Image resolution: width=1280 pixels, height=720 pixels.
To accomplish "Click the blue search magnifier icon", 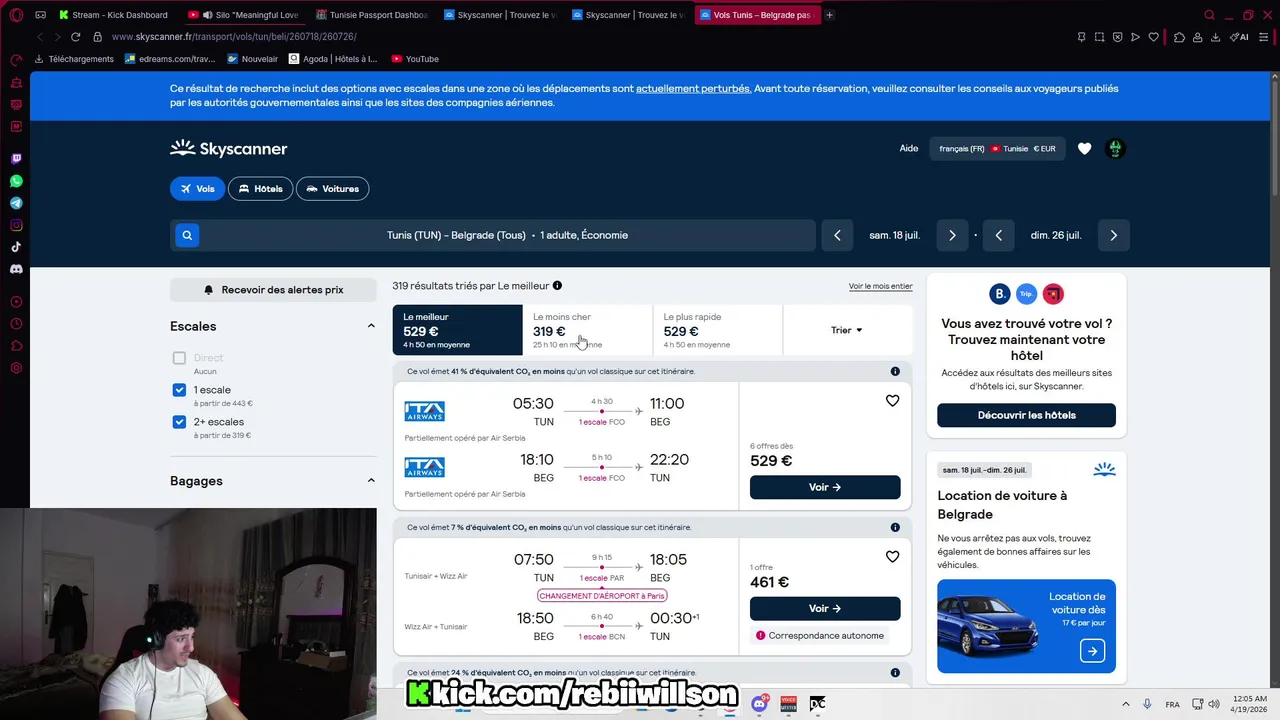I will [186, 235].
